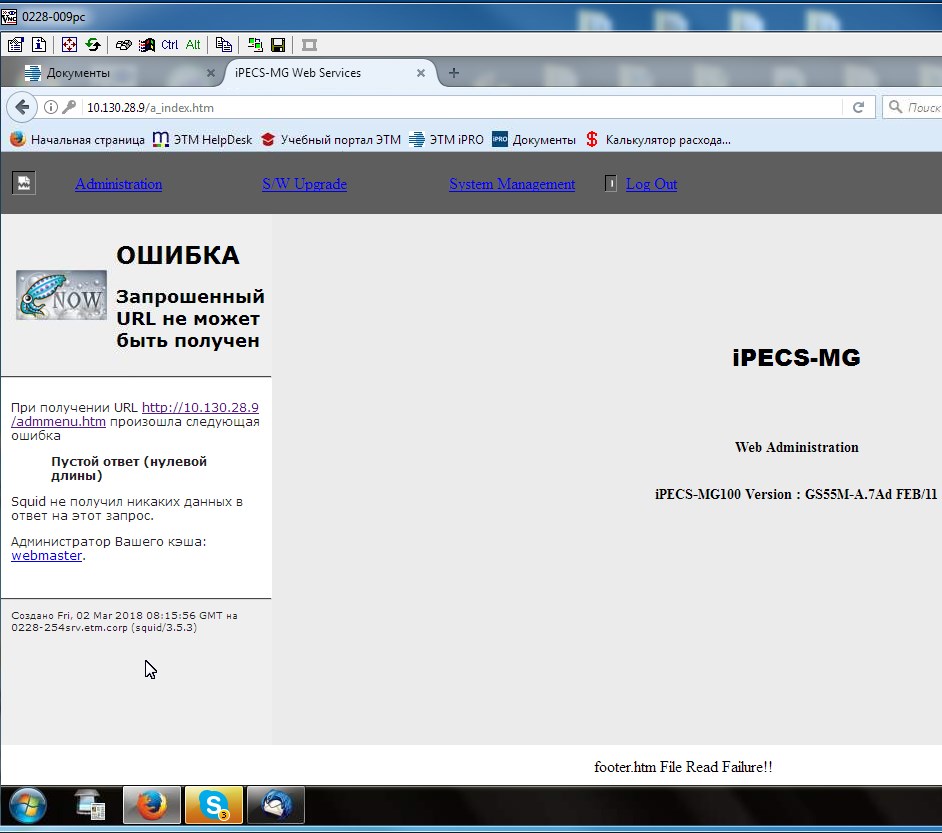The width and height of the screenshot is (942, 833).
Task: Send Ctrl+Alt+Del via VNC toolbar icon
Action: pos(123,45)
